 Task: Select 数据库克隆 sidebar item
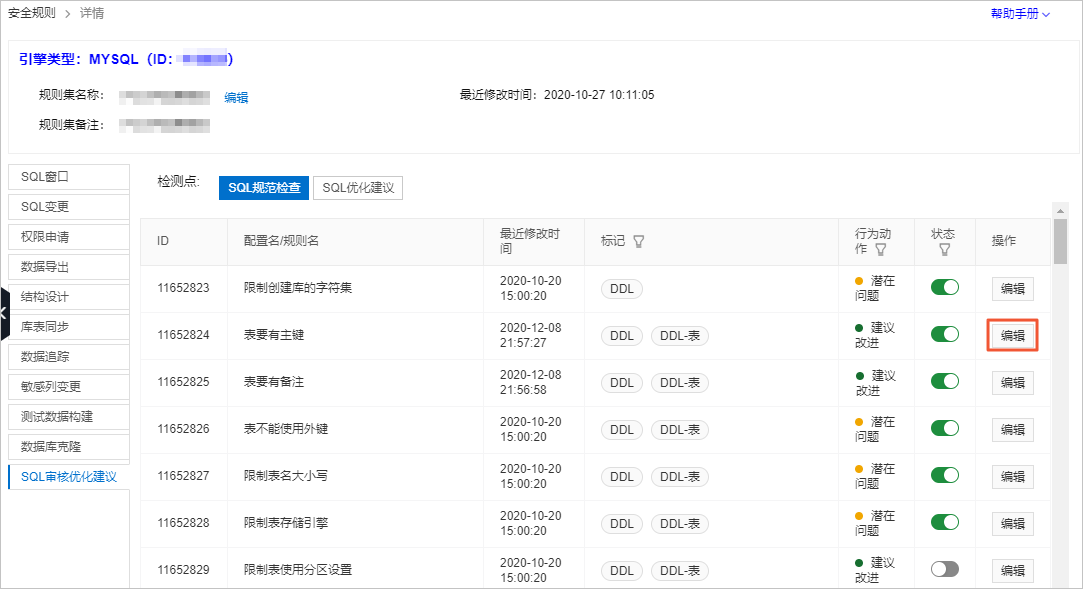(69, 447)
